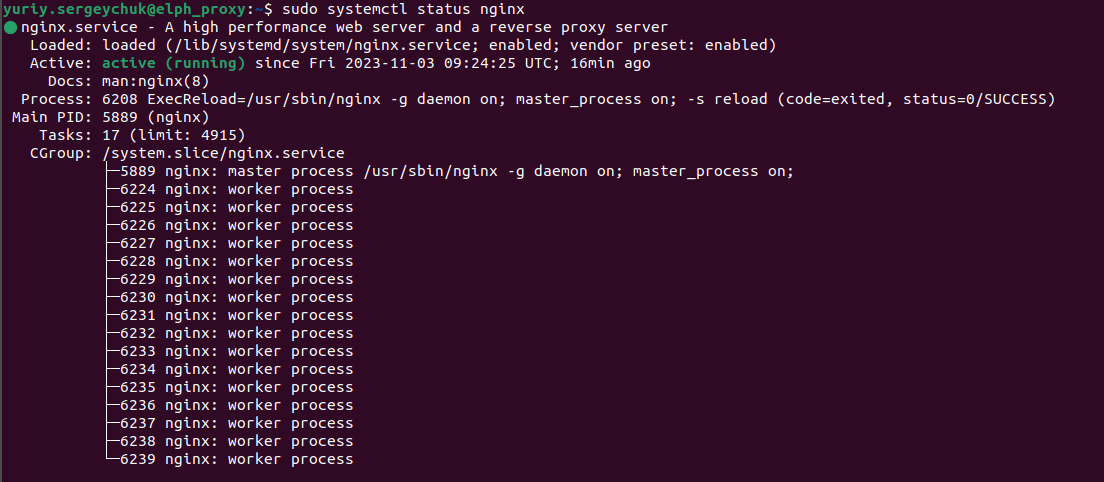The width and height of the screenshot is (1104, 482).
Task: Select the last worker process 6239
Action: pos(236,459)
